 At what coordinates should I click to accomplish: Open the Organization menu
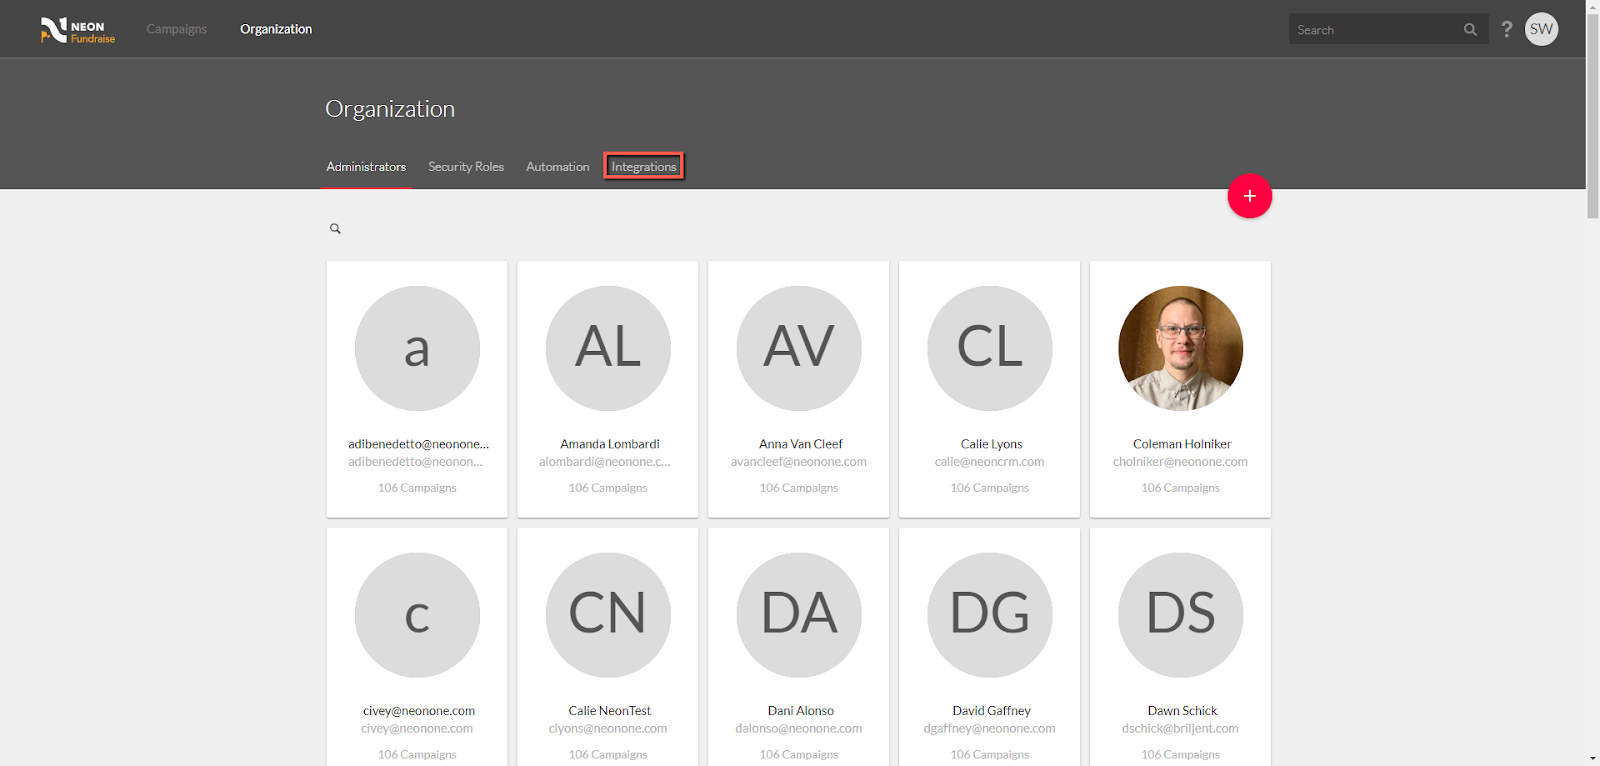coord(276,29)
